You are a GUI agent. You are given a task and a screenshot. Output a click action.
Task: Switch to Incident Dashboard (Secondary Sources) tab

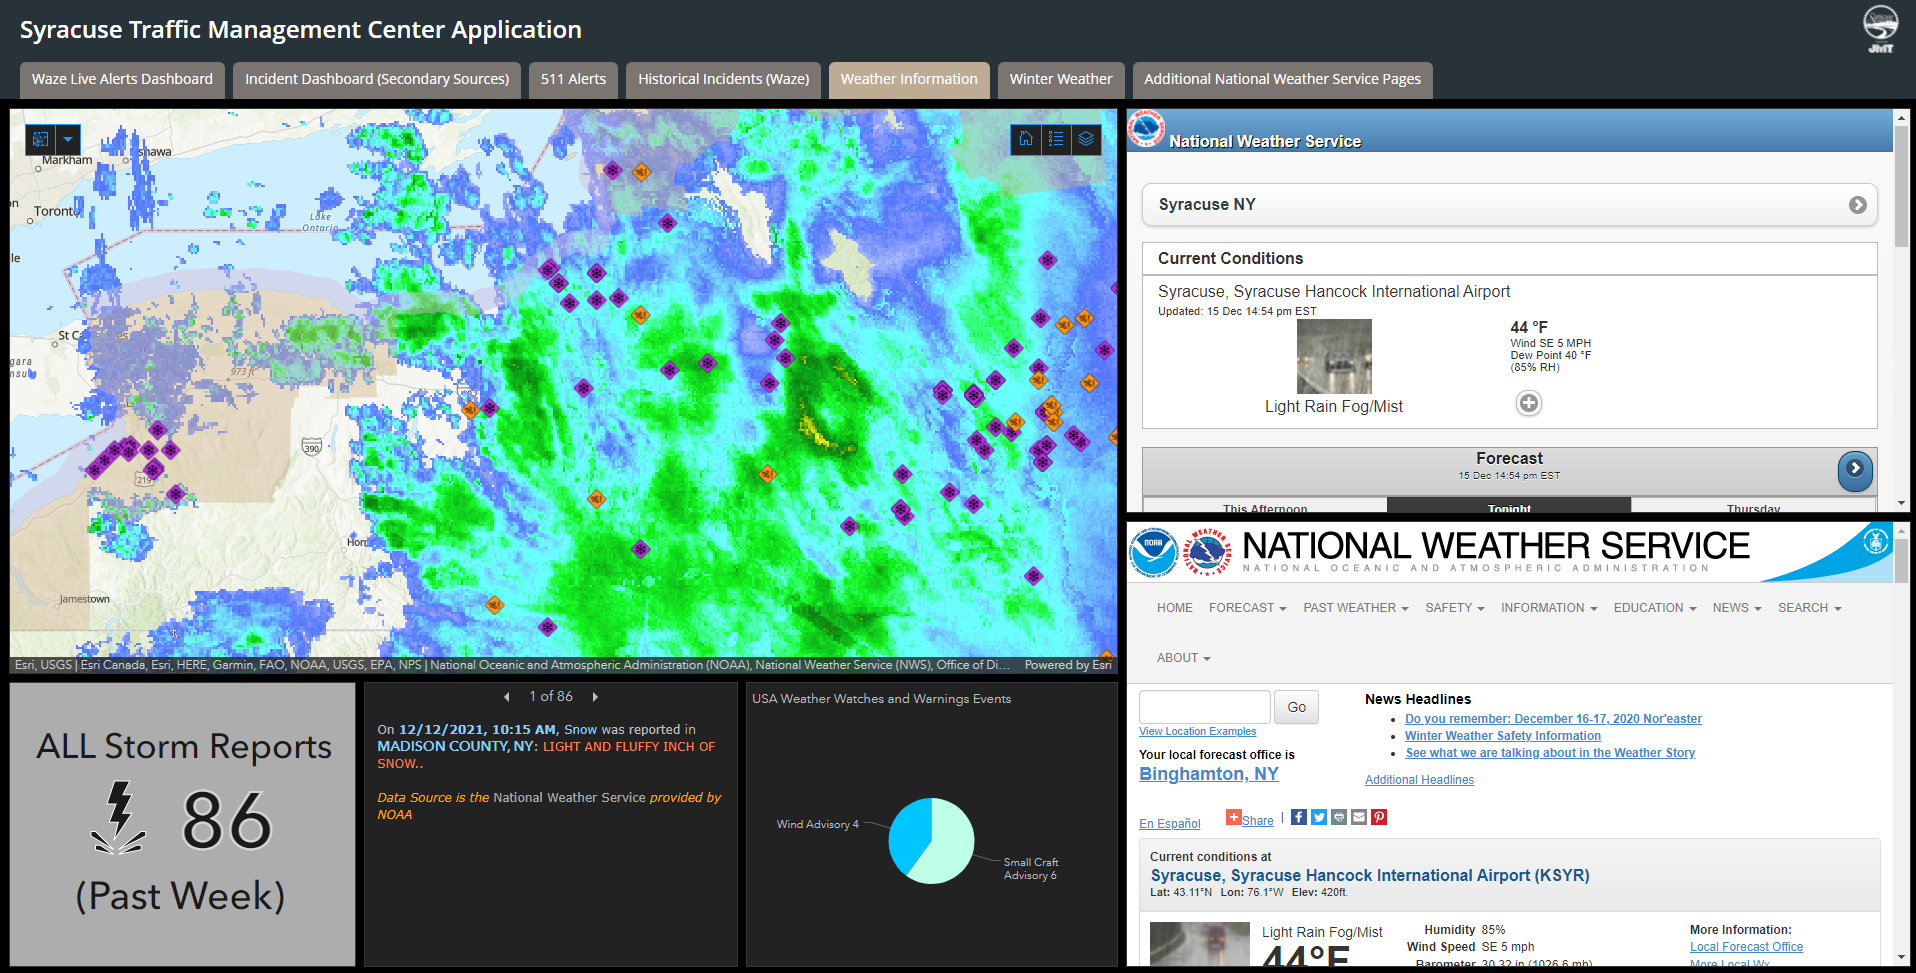[377, 80]
